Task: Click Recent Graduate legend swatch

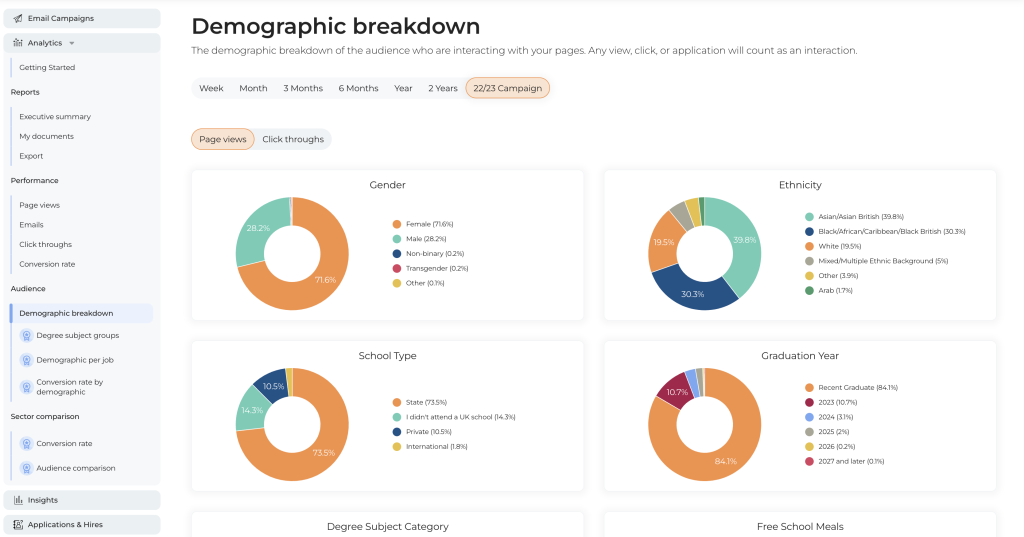Action: 809,387
